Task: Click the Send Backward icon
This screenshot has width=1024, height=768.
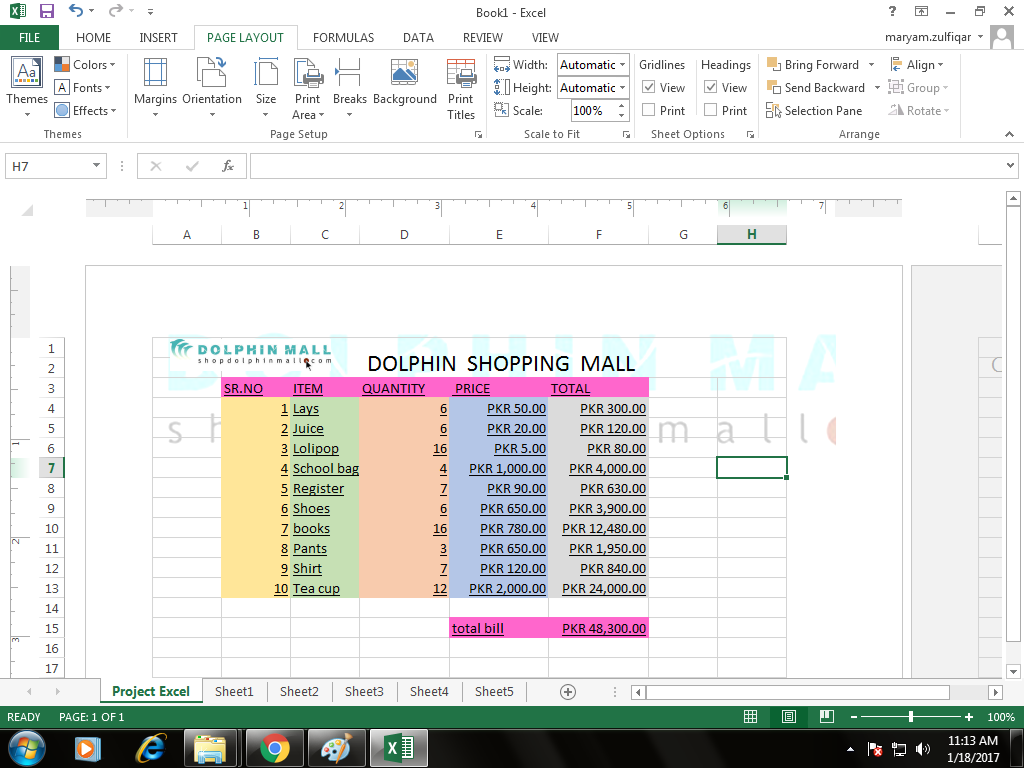Action: coord(773,87)
